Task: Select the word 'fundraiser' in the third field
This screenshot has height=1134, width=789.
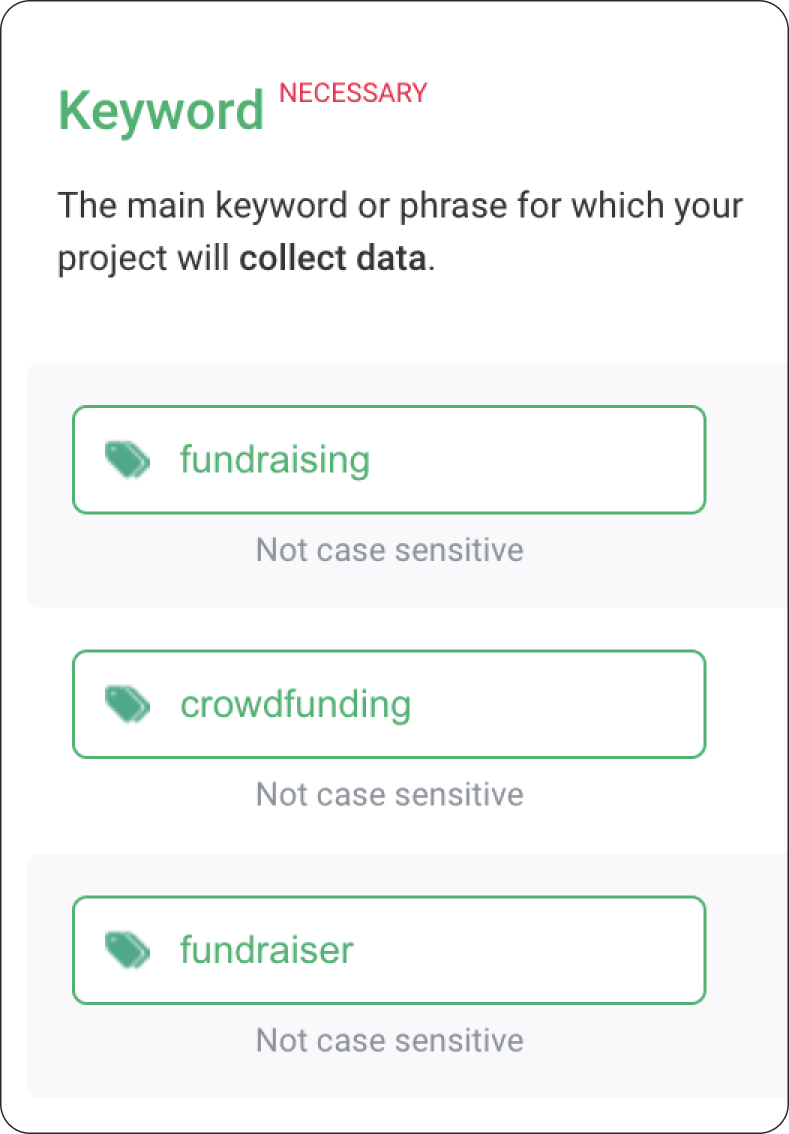Action: [x=266, y=950]
